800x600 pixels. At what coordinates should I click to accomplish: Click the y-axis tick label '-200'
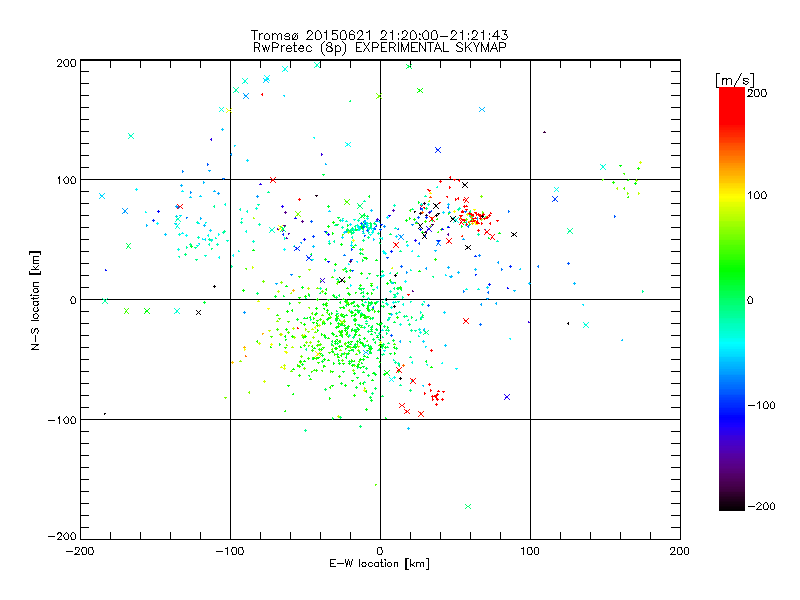point(62,536)
